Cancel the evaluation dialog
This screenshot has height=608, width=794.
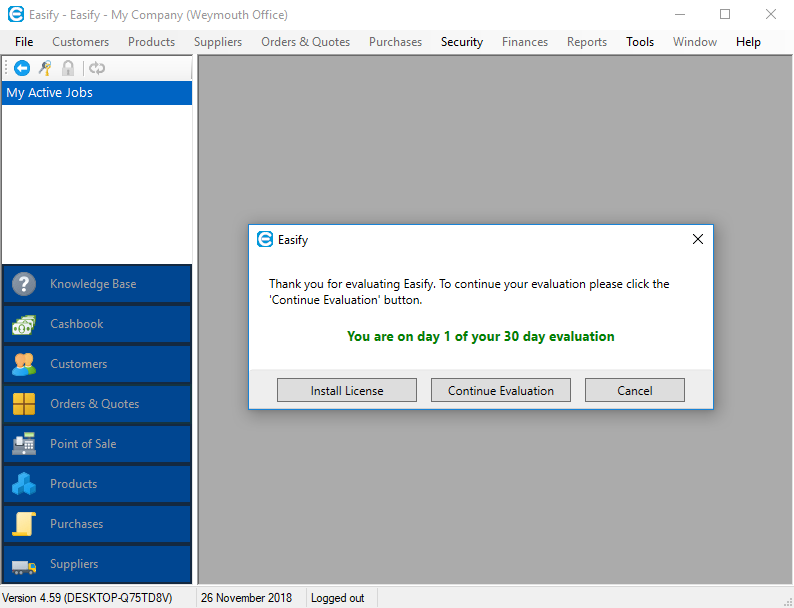pyautogui.click(x=635, y=391)
